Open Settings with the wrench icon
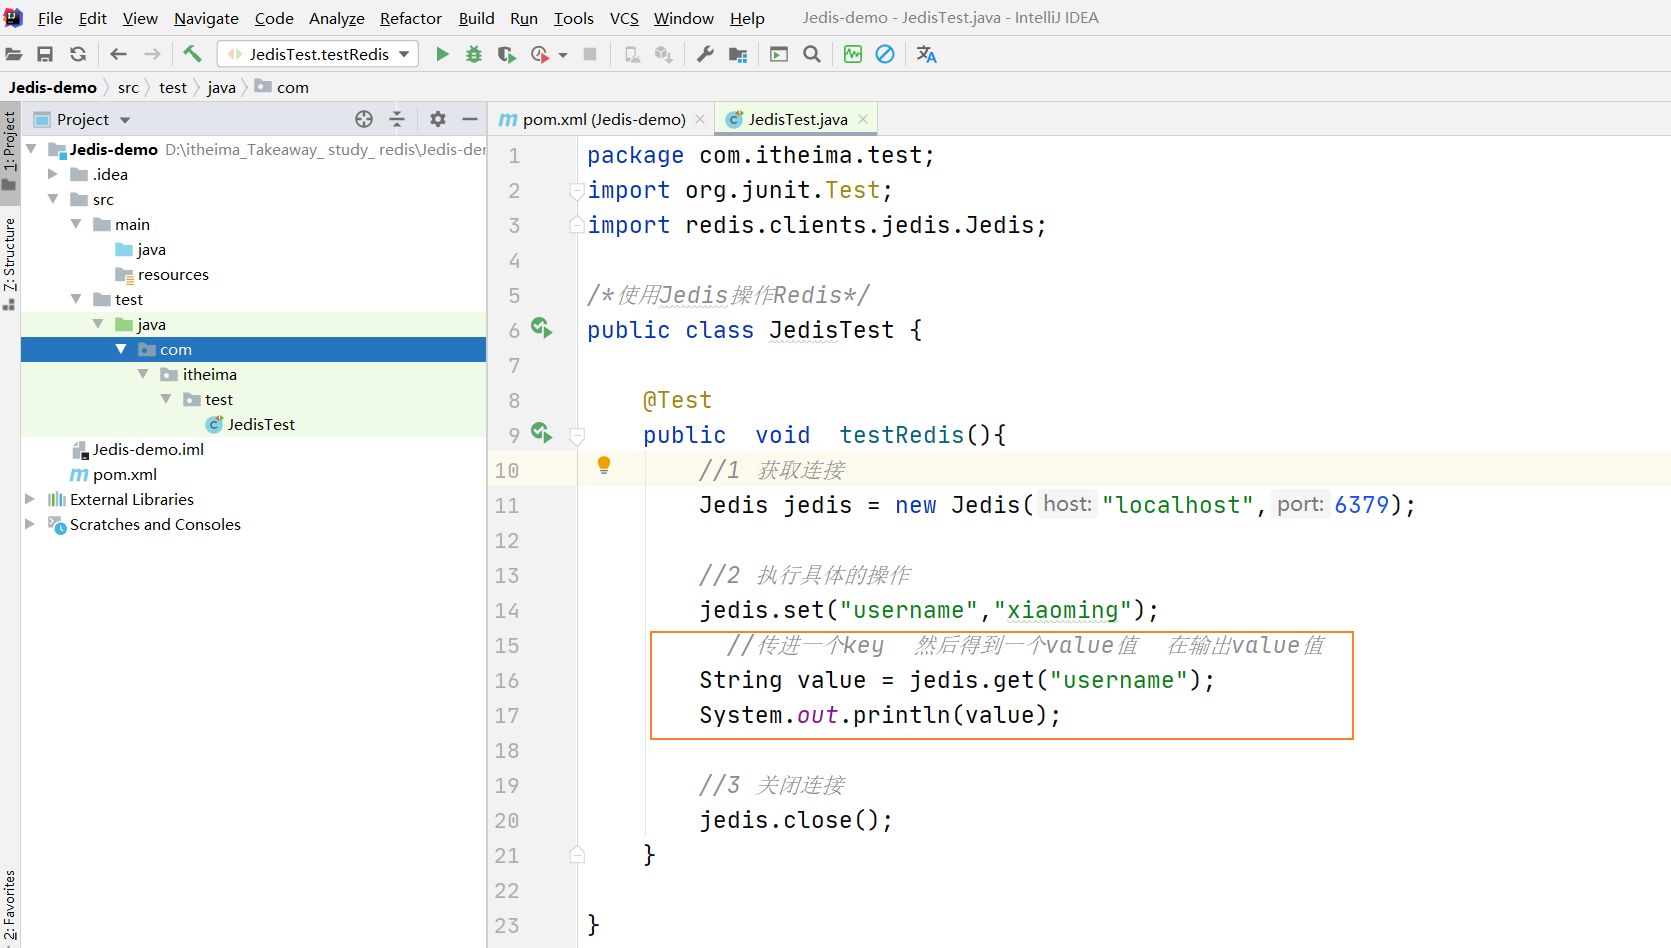The image size is (1671, 948). pos(705,54)
